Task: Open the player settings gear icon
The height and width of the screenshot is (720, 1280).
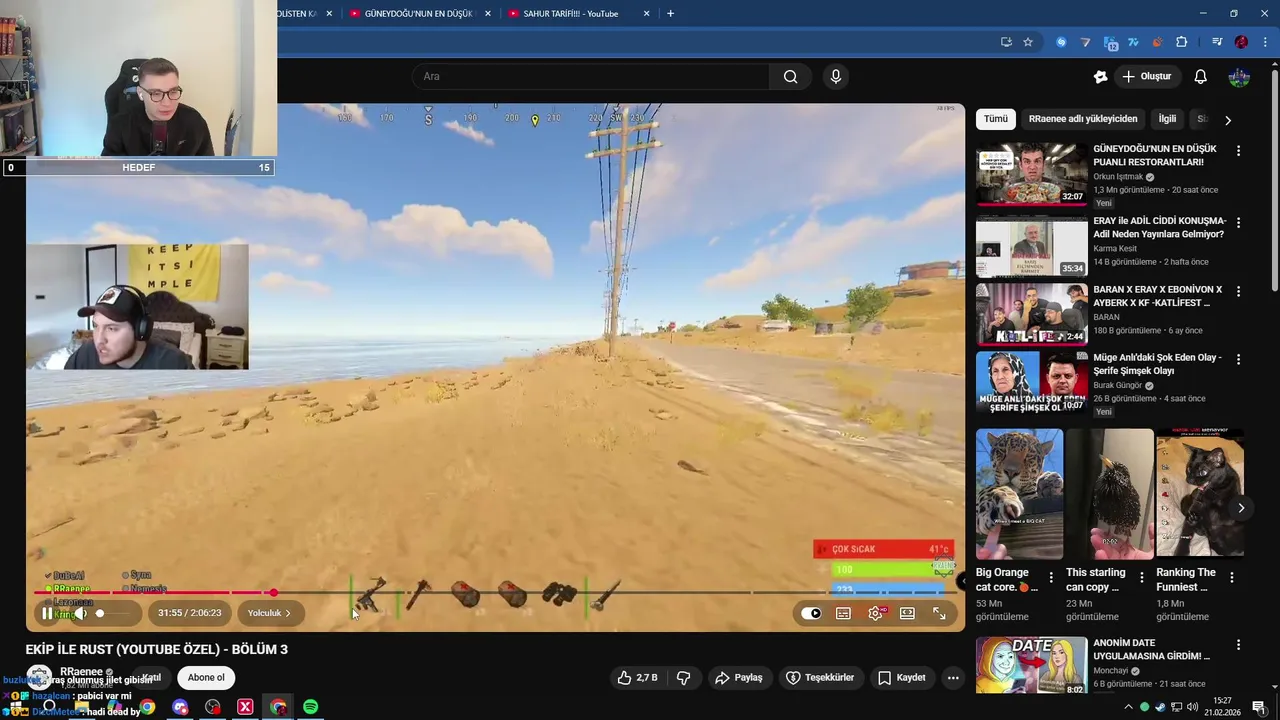Action: pos(876,613)
